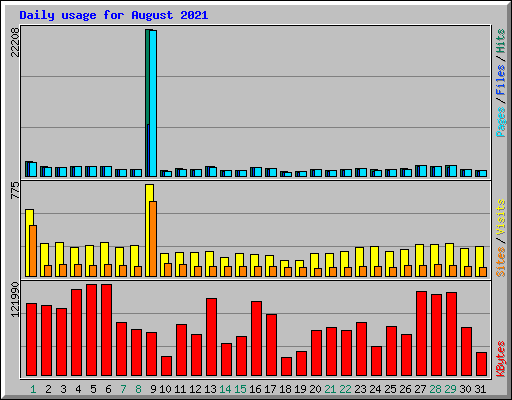Select the red KBytes legend label
Screen dimensions: 512x400
click(x=501, y=359)
